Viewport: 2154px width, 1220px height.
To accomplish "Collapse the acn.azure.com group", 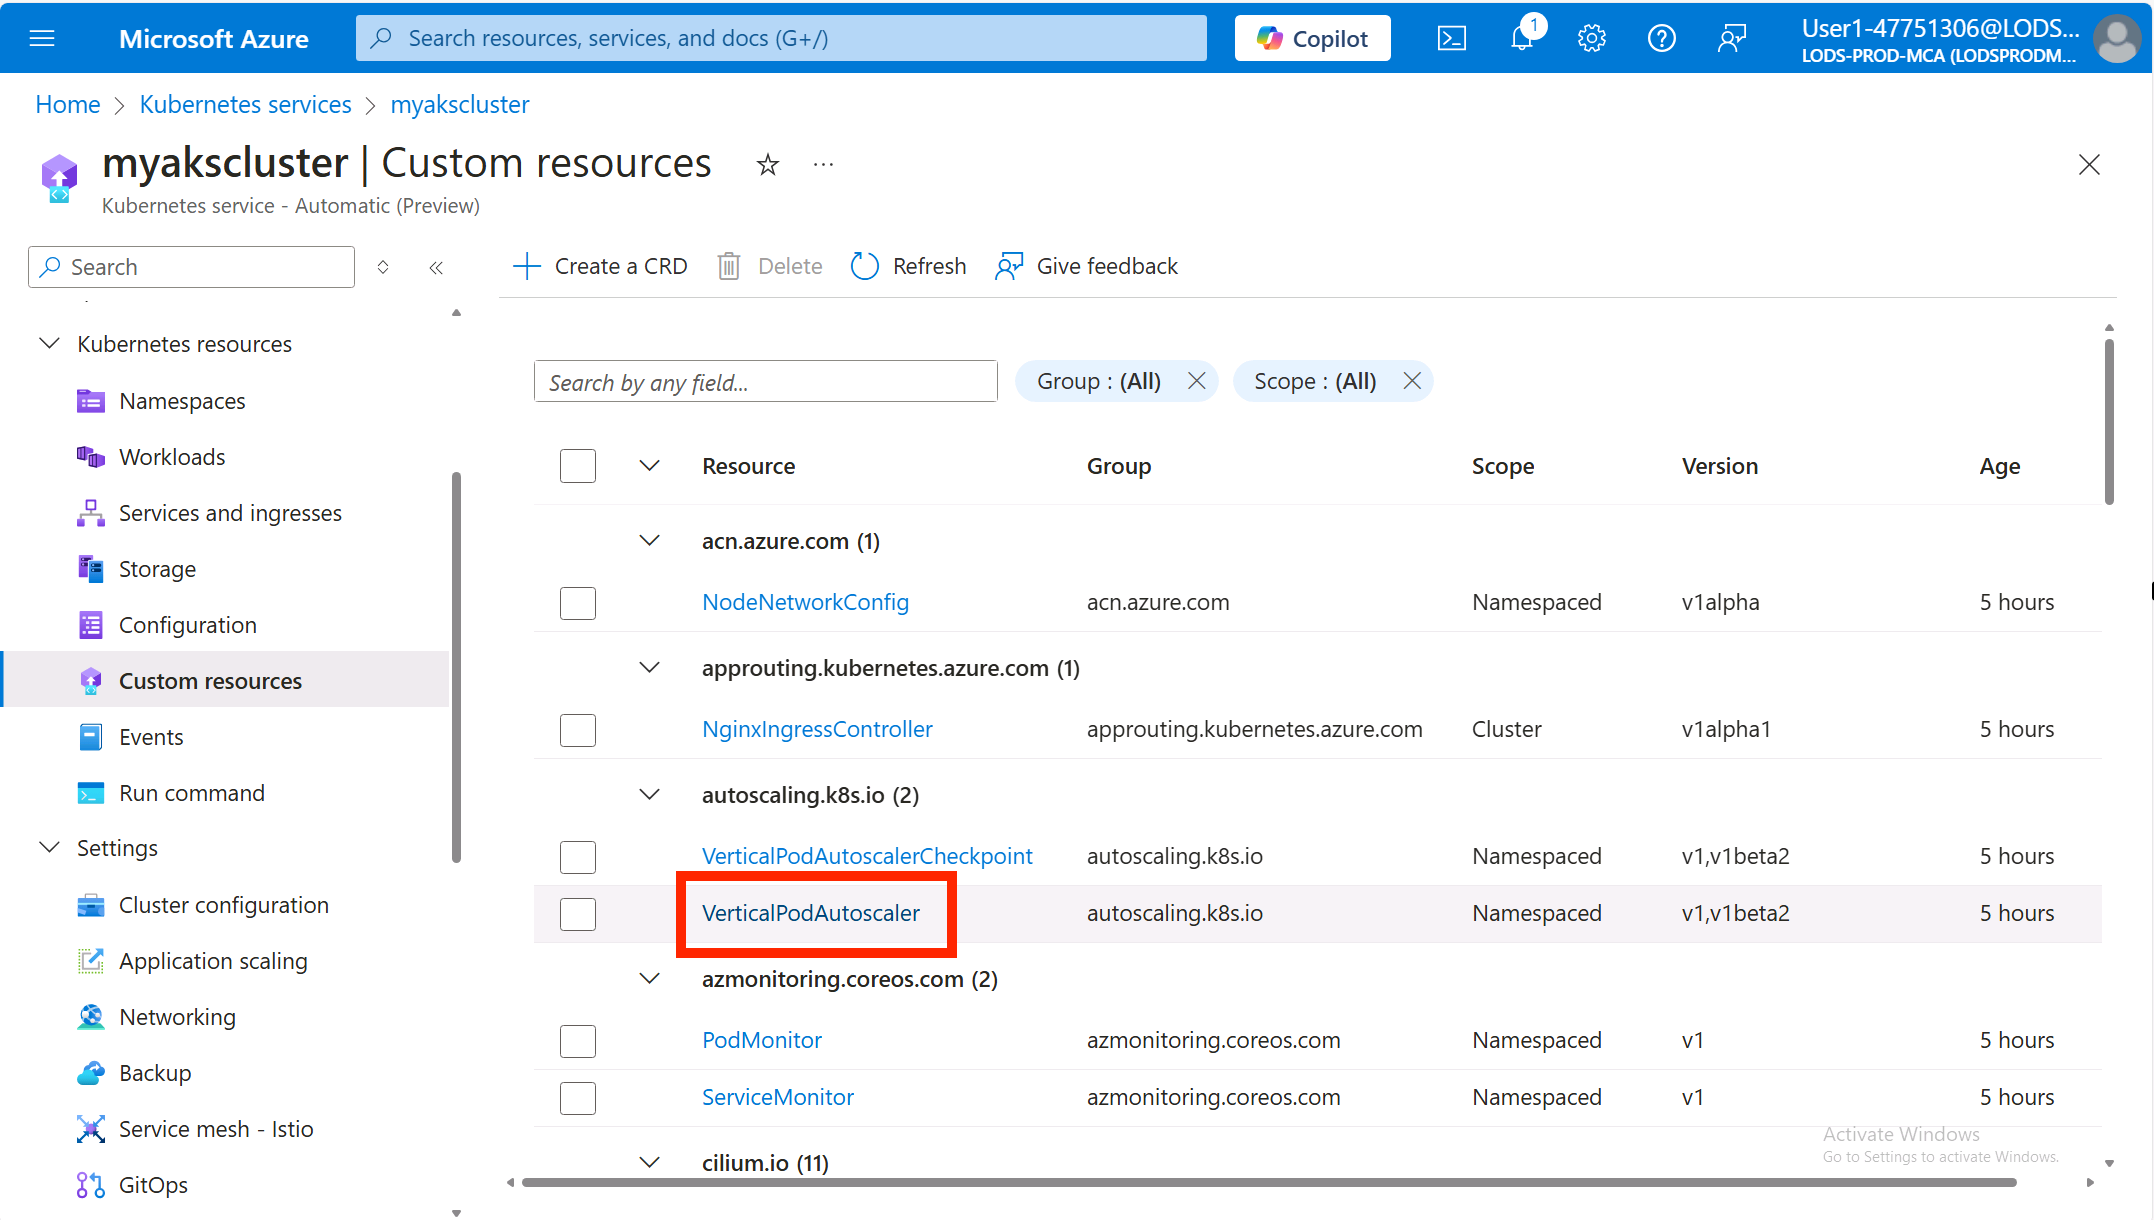I will (x=650, y=541).
